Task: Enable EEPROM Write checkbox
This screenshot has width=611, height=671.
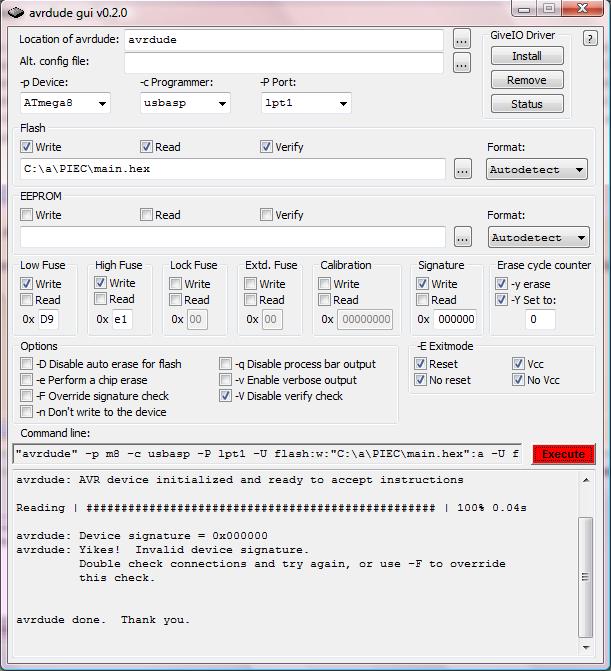Action: pyautogui.click(x=26, y=214)
